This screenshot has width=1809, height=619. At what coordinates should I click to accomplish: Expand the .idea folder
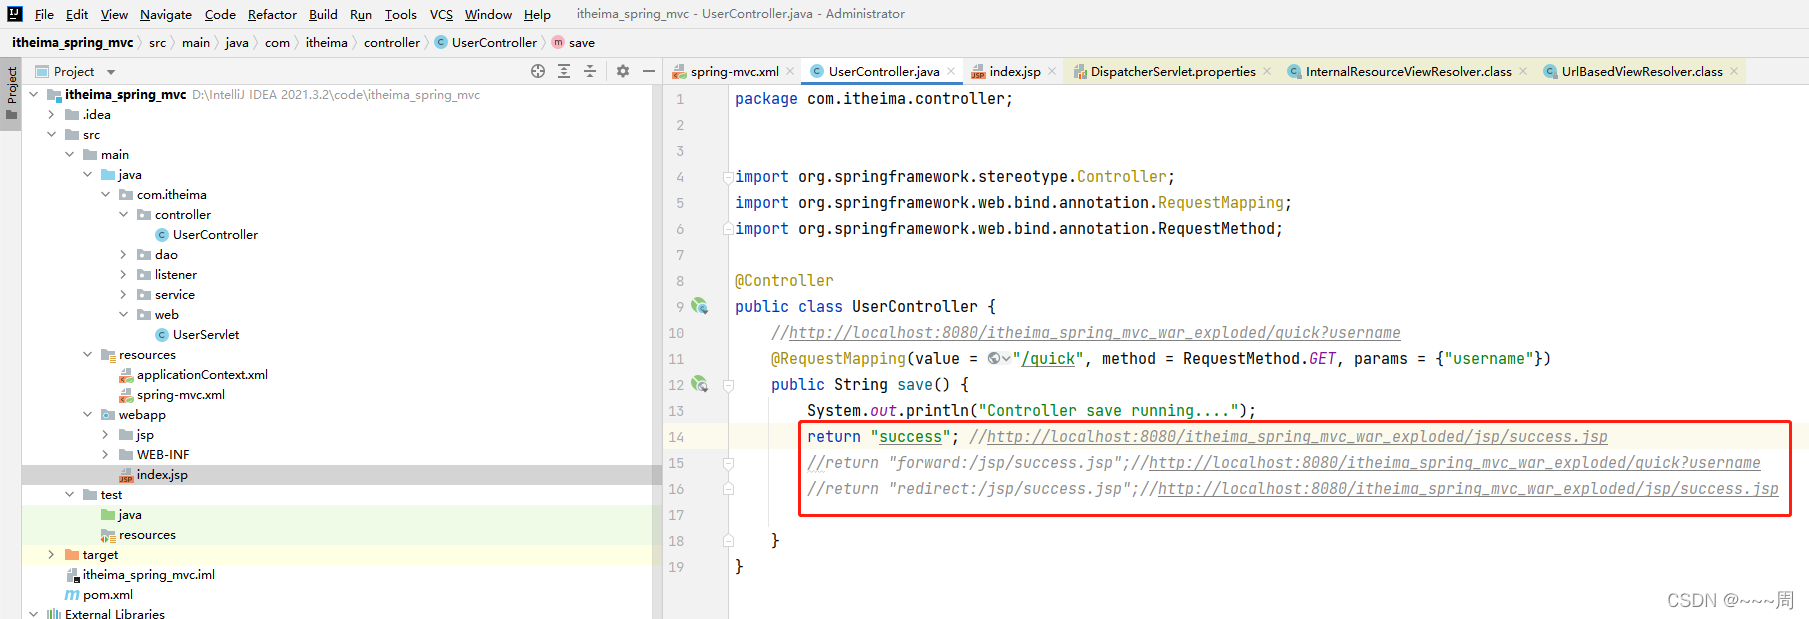pos(52,114)
